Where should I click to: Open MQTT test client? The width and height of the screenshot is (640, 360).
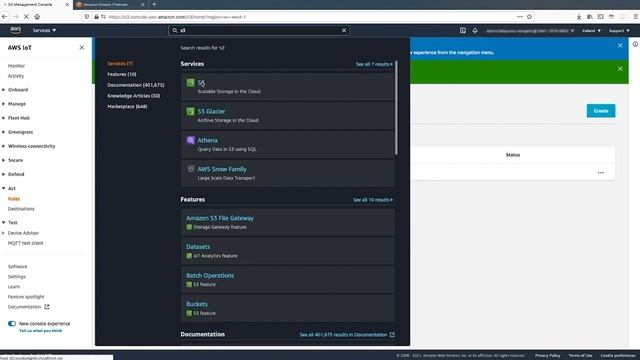click(25, 243)
